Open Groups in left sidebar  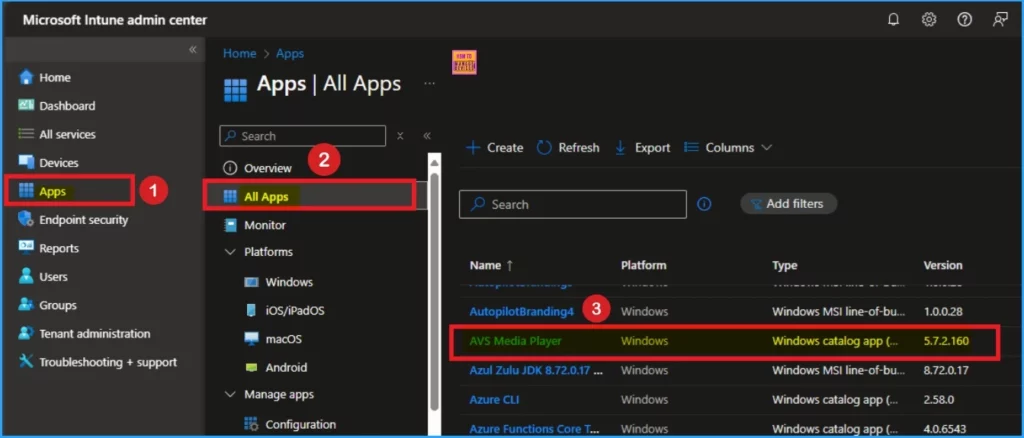(57, 305)
